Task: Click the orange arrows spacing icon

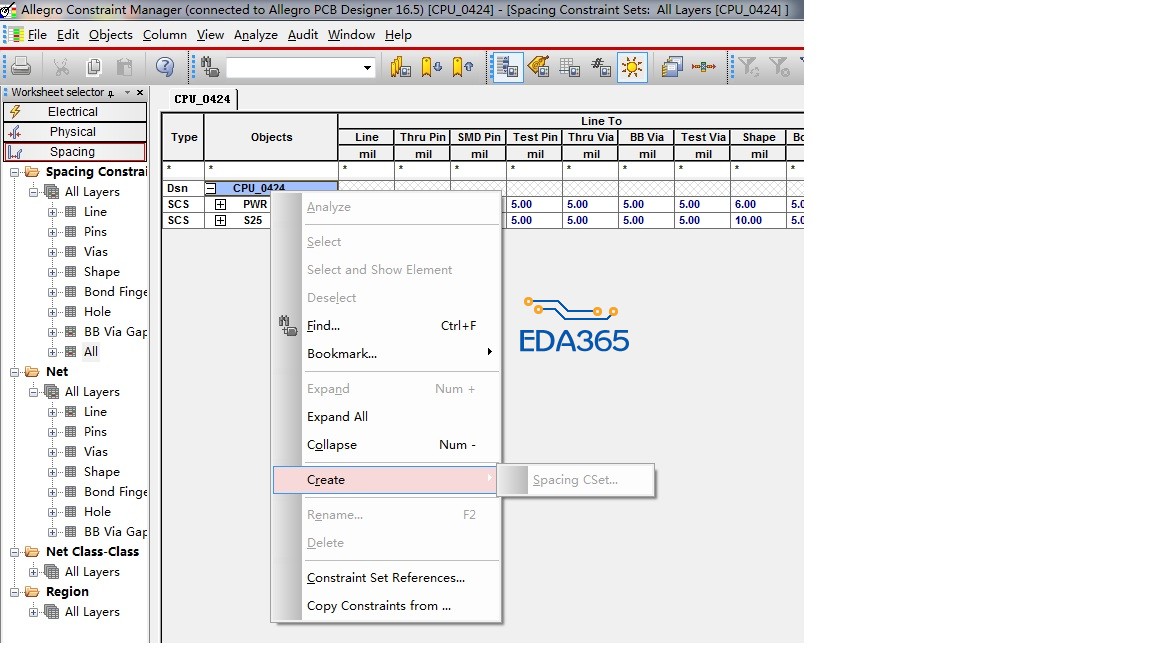Action: click(x=703, y=67)
